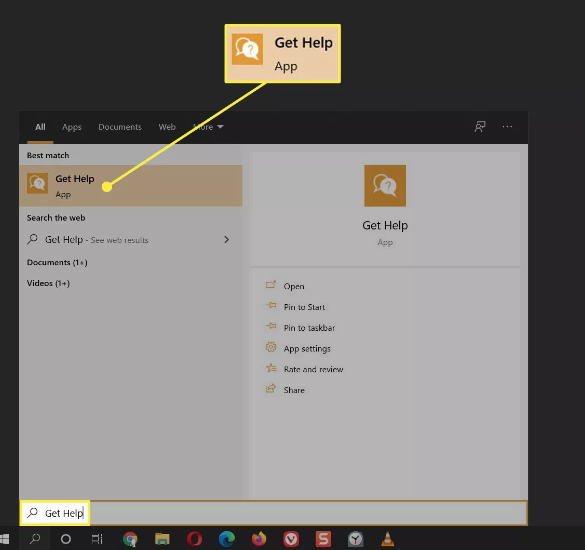Viewport: 585px width, 550px height.
Task: Open the clock app icon on taskbar
Action: click(356, 539)
